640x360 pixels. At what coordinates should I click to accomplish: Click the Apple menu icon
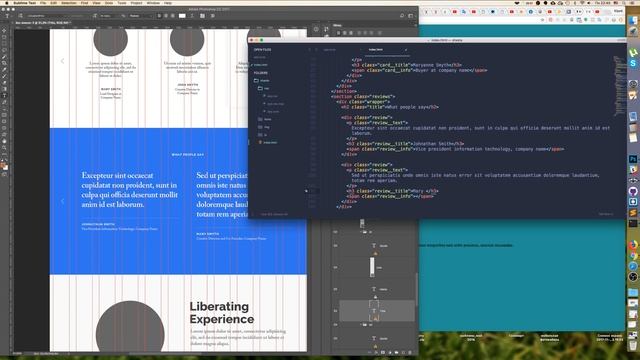click(x=6, y=3)
